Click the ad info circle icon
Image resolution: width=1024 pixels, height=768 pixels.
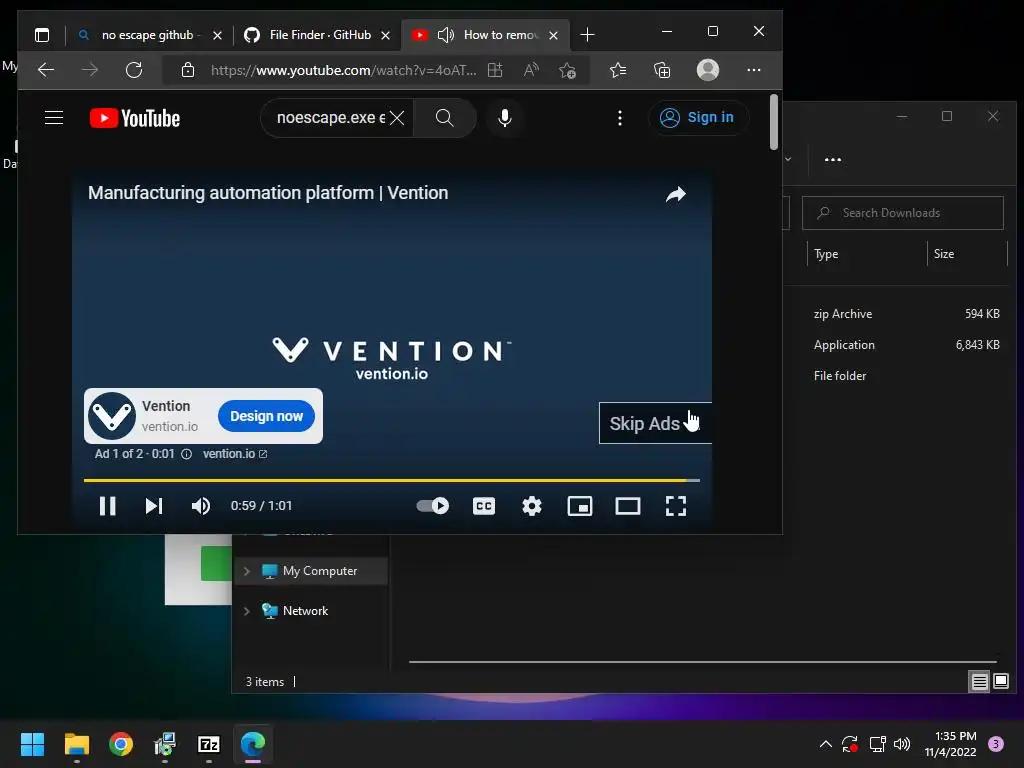click(x=186, y=454)
